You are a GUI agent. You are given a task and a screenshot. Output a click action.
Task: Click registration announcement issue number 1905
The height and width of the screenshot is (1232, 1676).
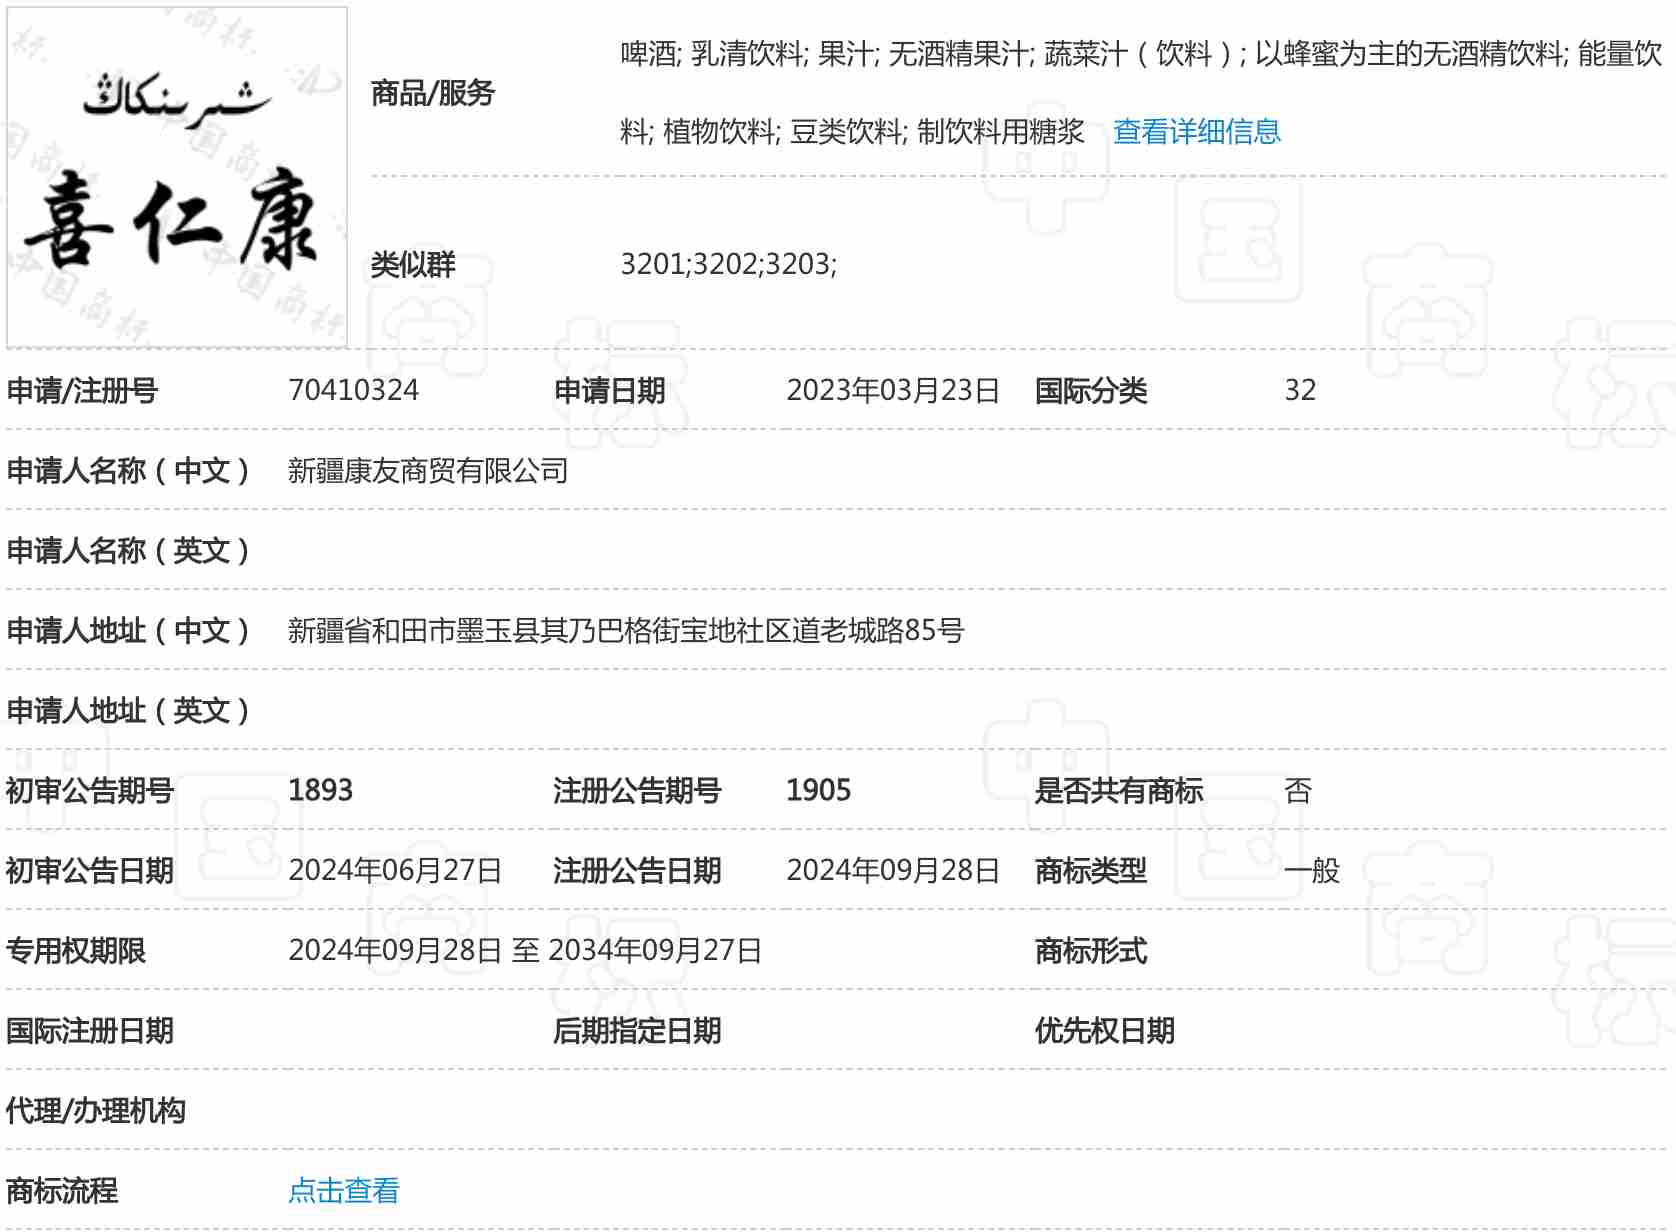point(818,790)
